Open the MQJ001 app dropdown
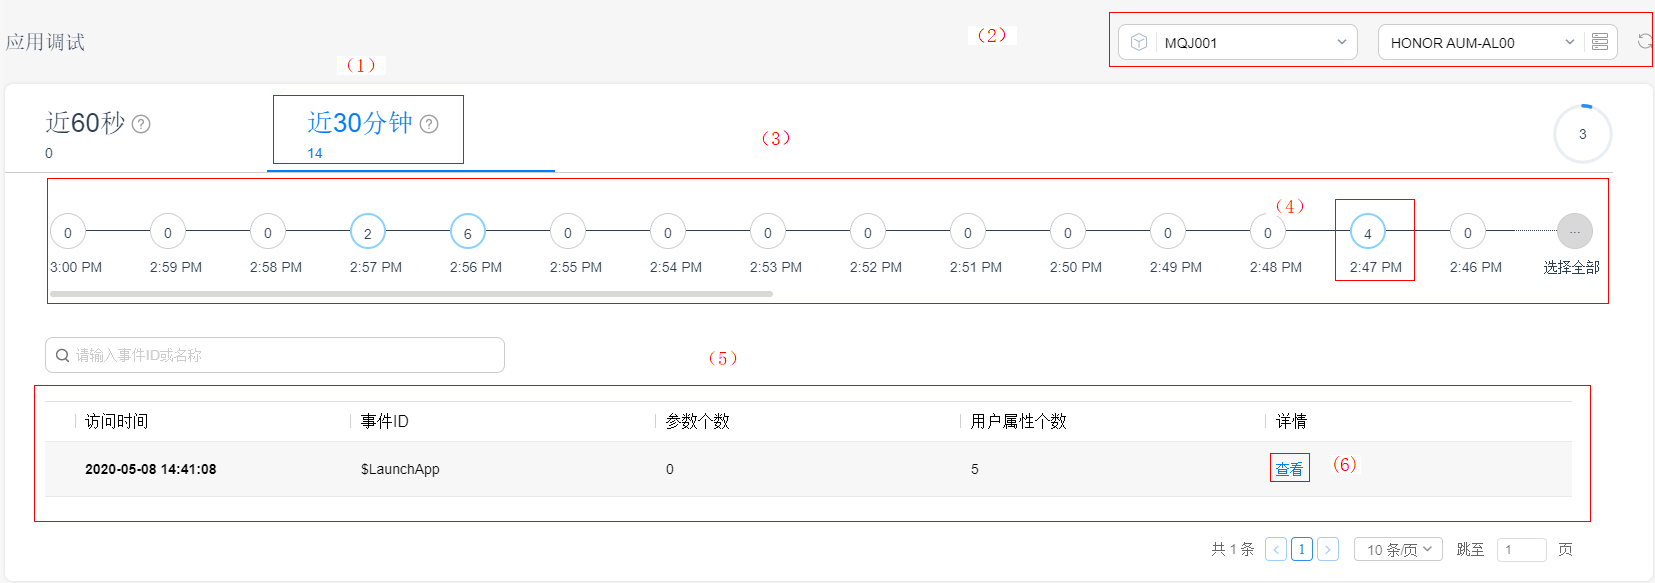Screen dimensions: 1655x583 [x=1237, y=42]
